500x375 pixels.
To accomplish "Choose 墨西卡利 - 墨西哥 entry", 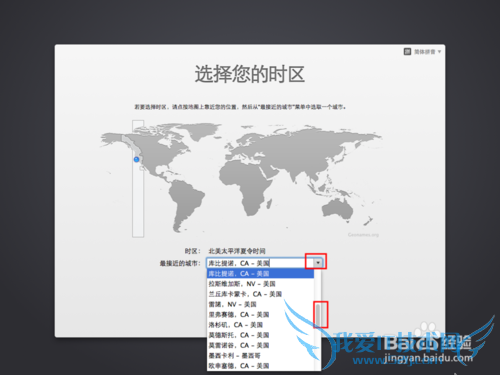I will pos(260,356).
